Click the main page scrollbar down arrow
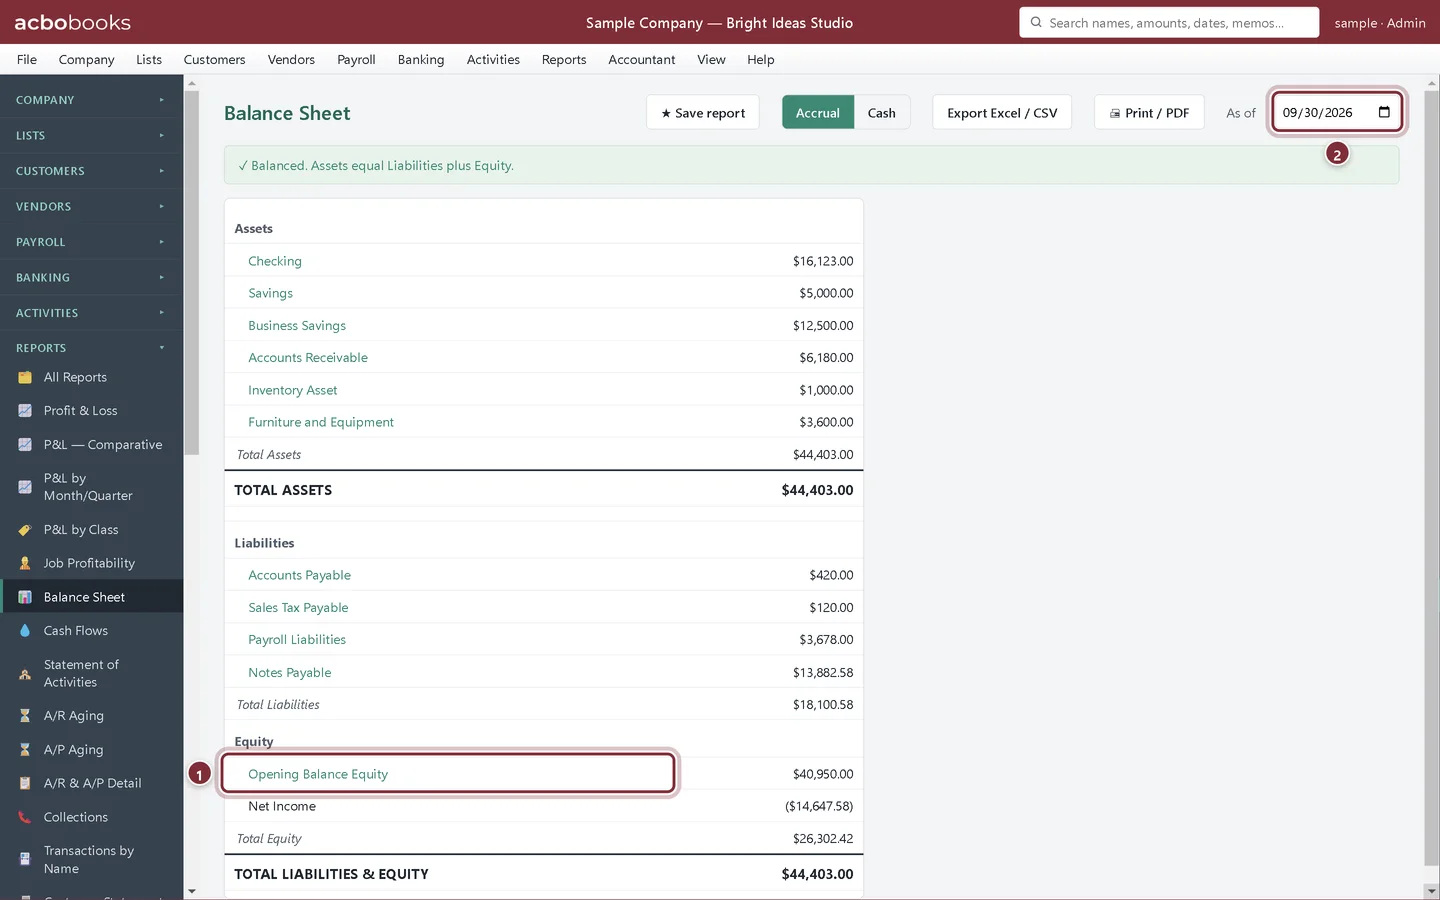The width and height of the screenshot is (1440, 900). [x=1432, y=891]
